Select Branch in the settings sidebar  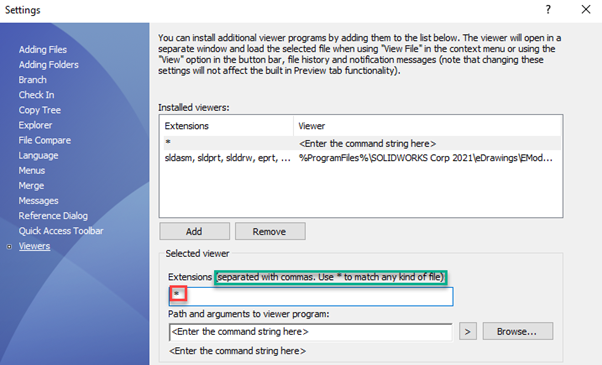coord(33,80)
